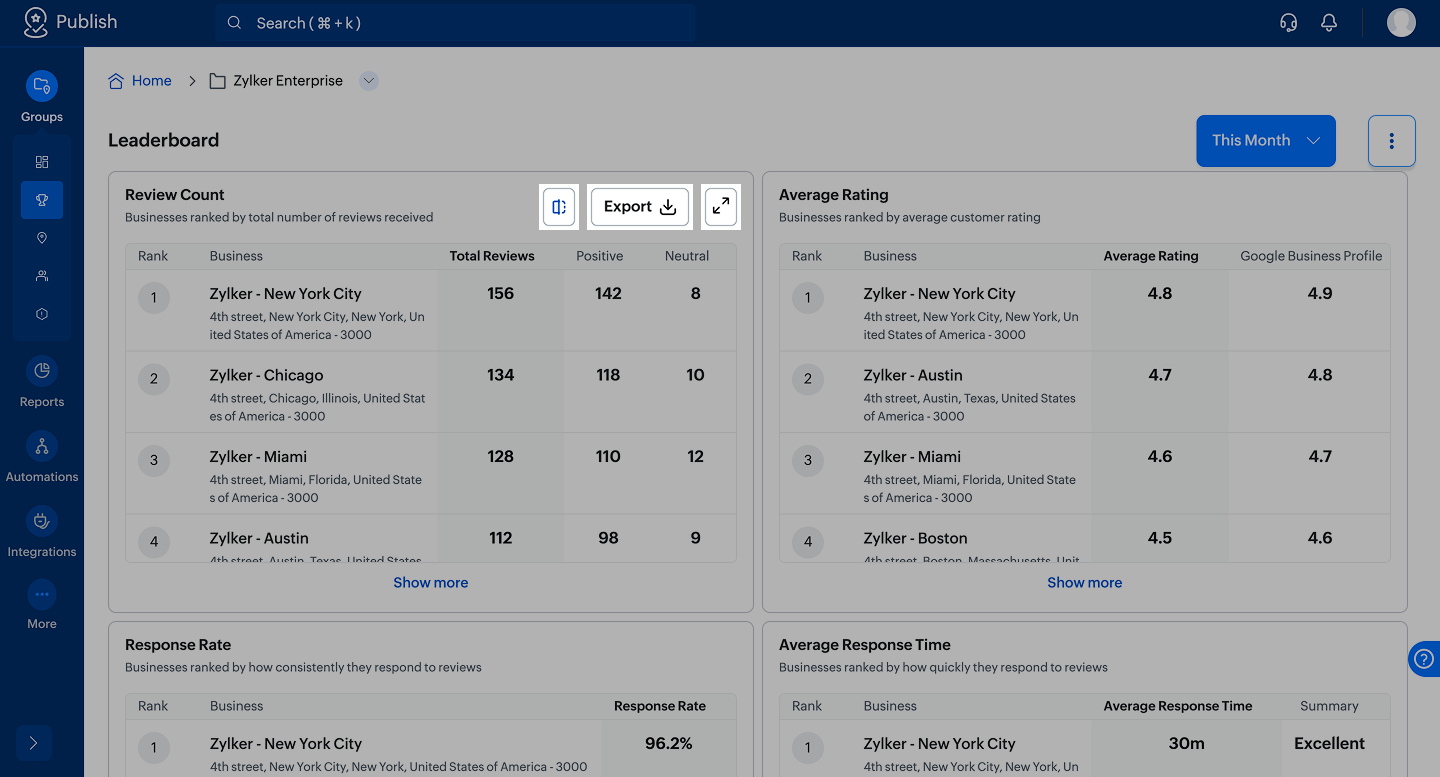Toggle the column layout button in Review Count
This screenshot has height=777, width=1440.
coord(559,207)
